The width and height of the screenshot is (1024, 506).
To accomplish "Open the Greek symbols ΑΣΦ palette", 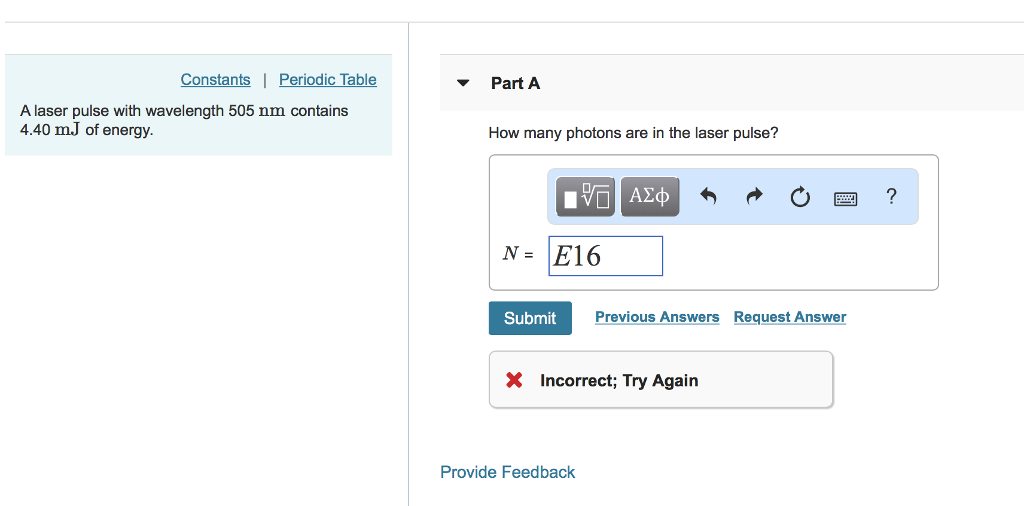I will click(x=650, y=196).
